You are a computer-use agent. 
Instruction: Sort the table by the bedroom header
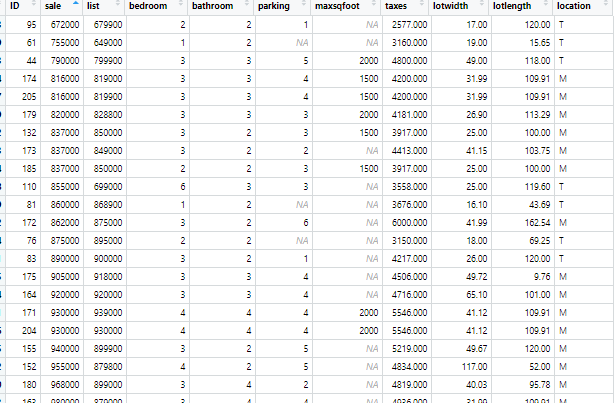click(148, 6)
